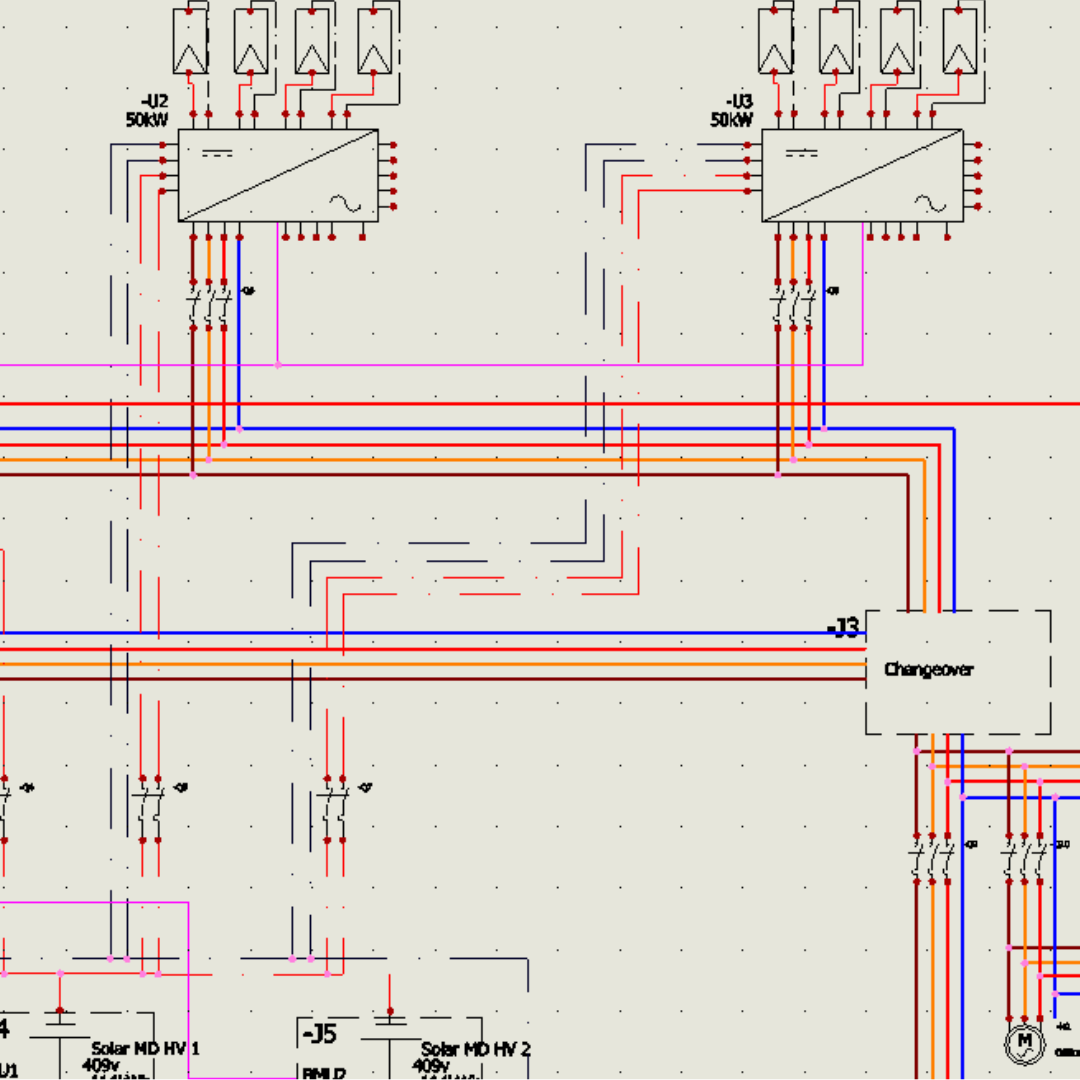Select the battery symbol above Solar MD HV 1
The height and width of the screenshot is (1080, 1080).
pos(60,1017)
